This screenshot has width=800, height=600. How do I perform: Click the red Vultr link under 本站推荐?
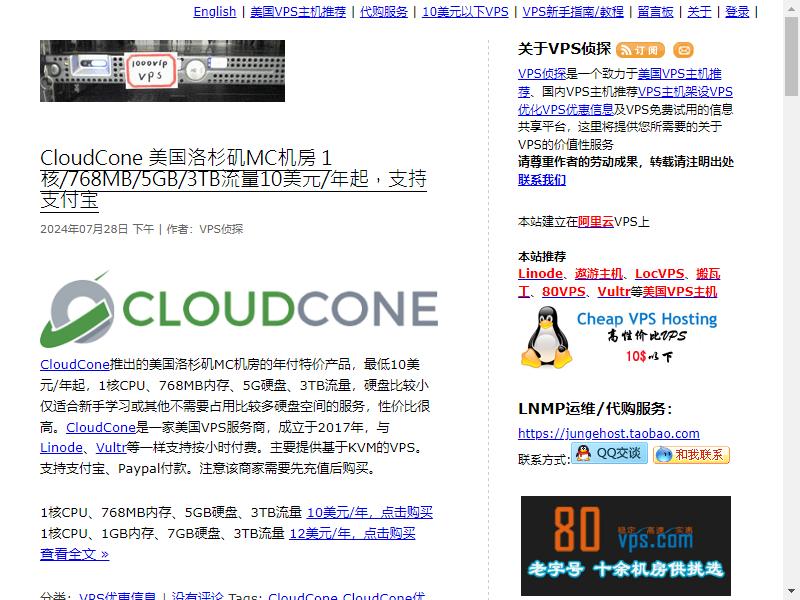tap(614, 291)
